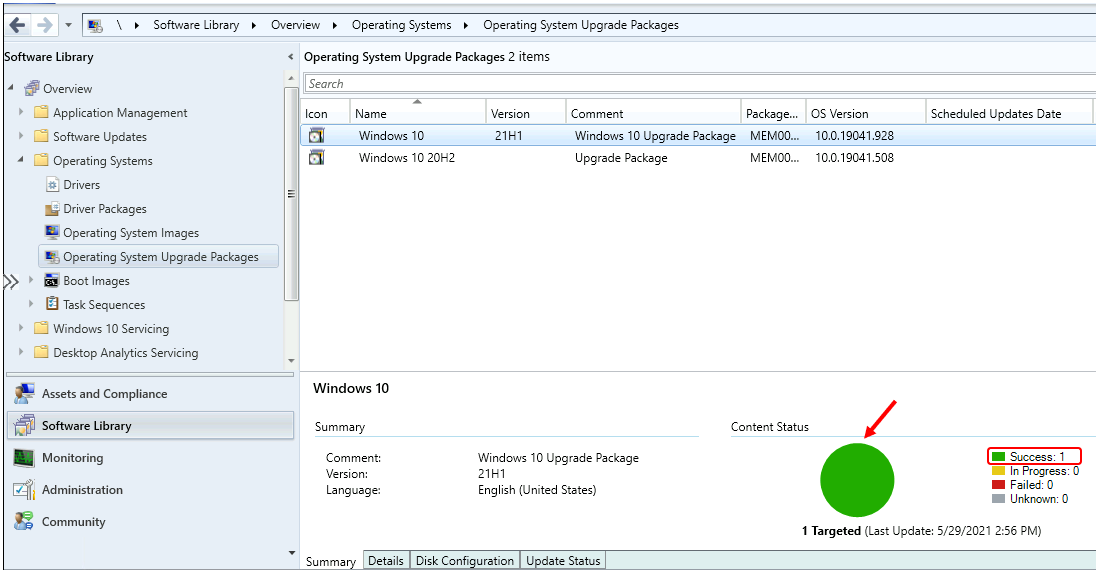Viewport: 1100px width, 574px height.
Task: Select the Application Management folder icon
Action: (41, 112)
